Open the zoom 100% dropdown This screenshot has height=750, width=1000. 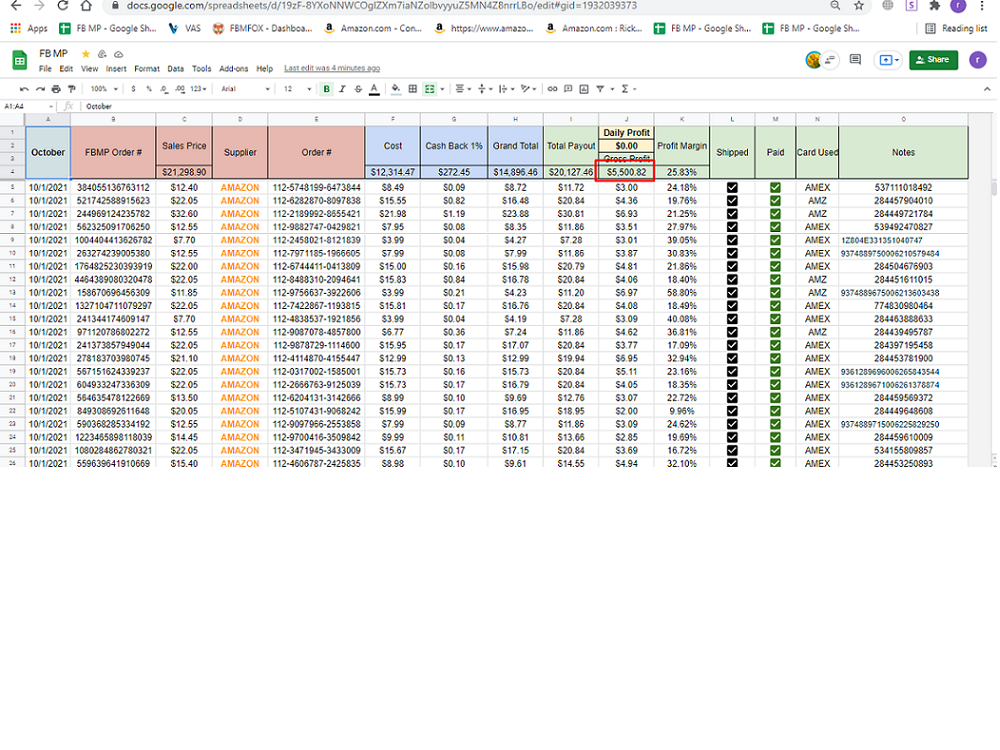click(104, 89)
